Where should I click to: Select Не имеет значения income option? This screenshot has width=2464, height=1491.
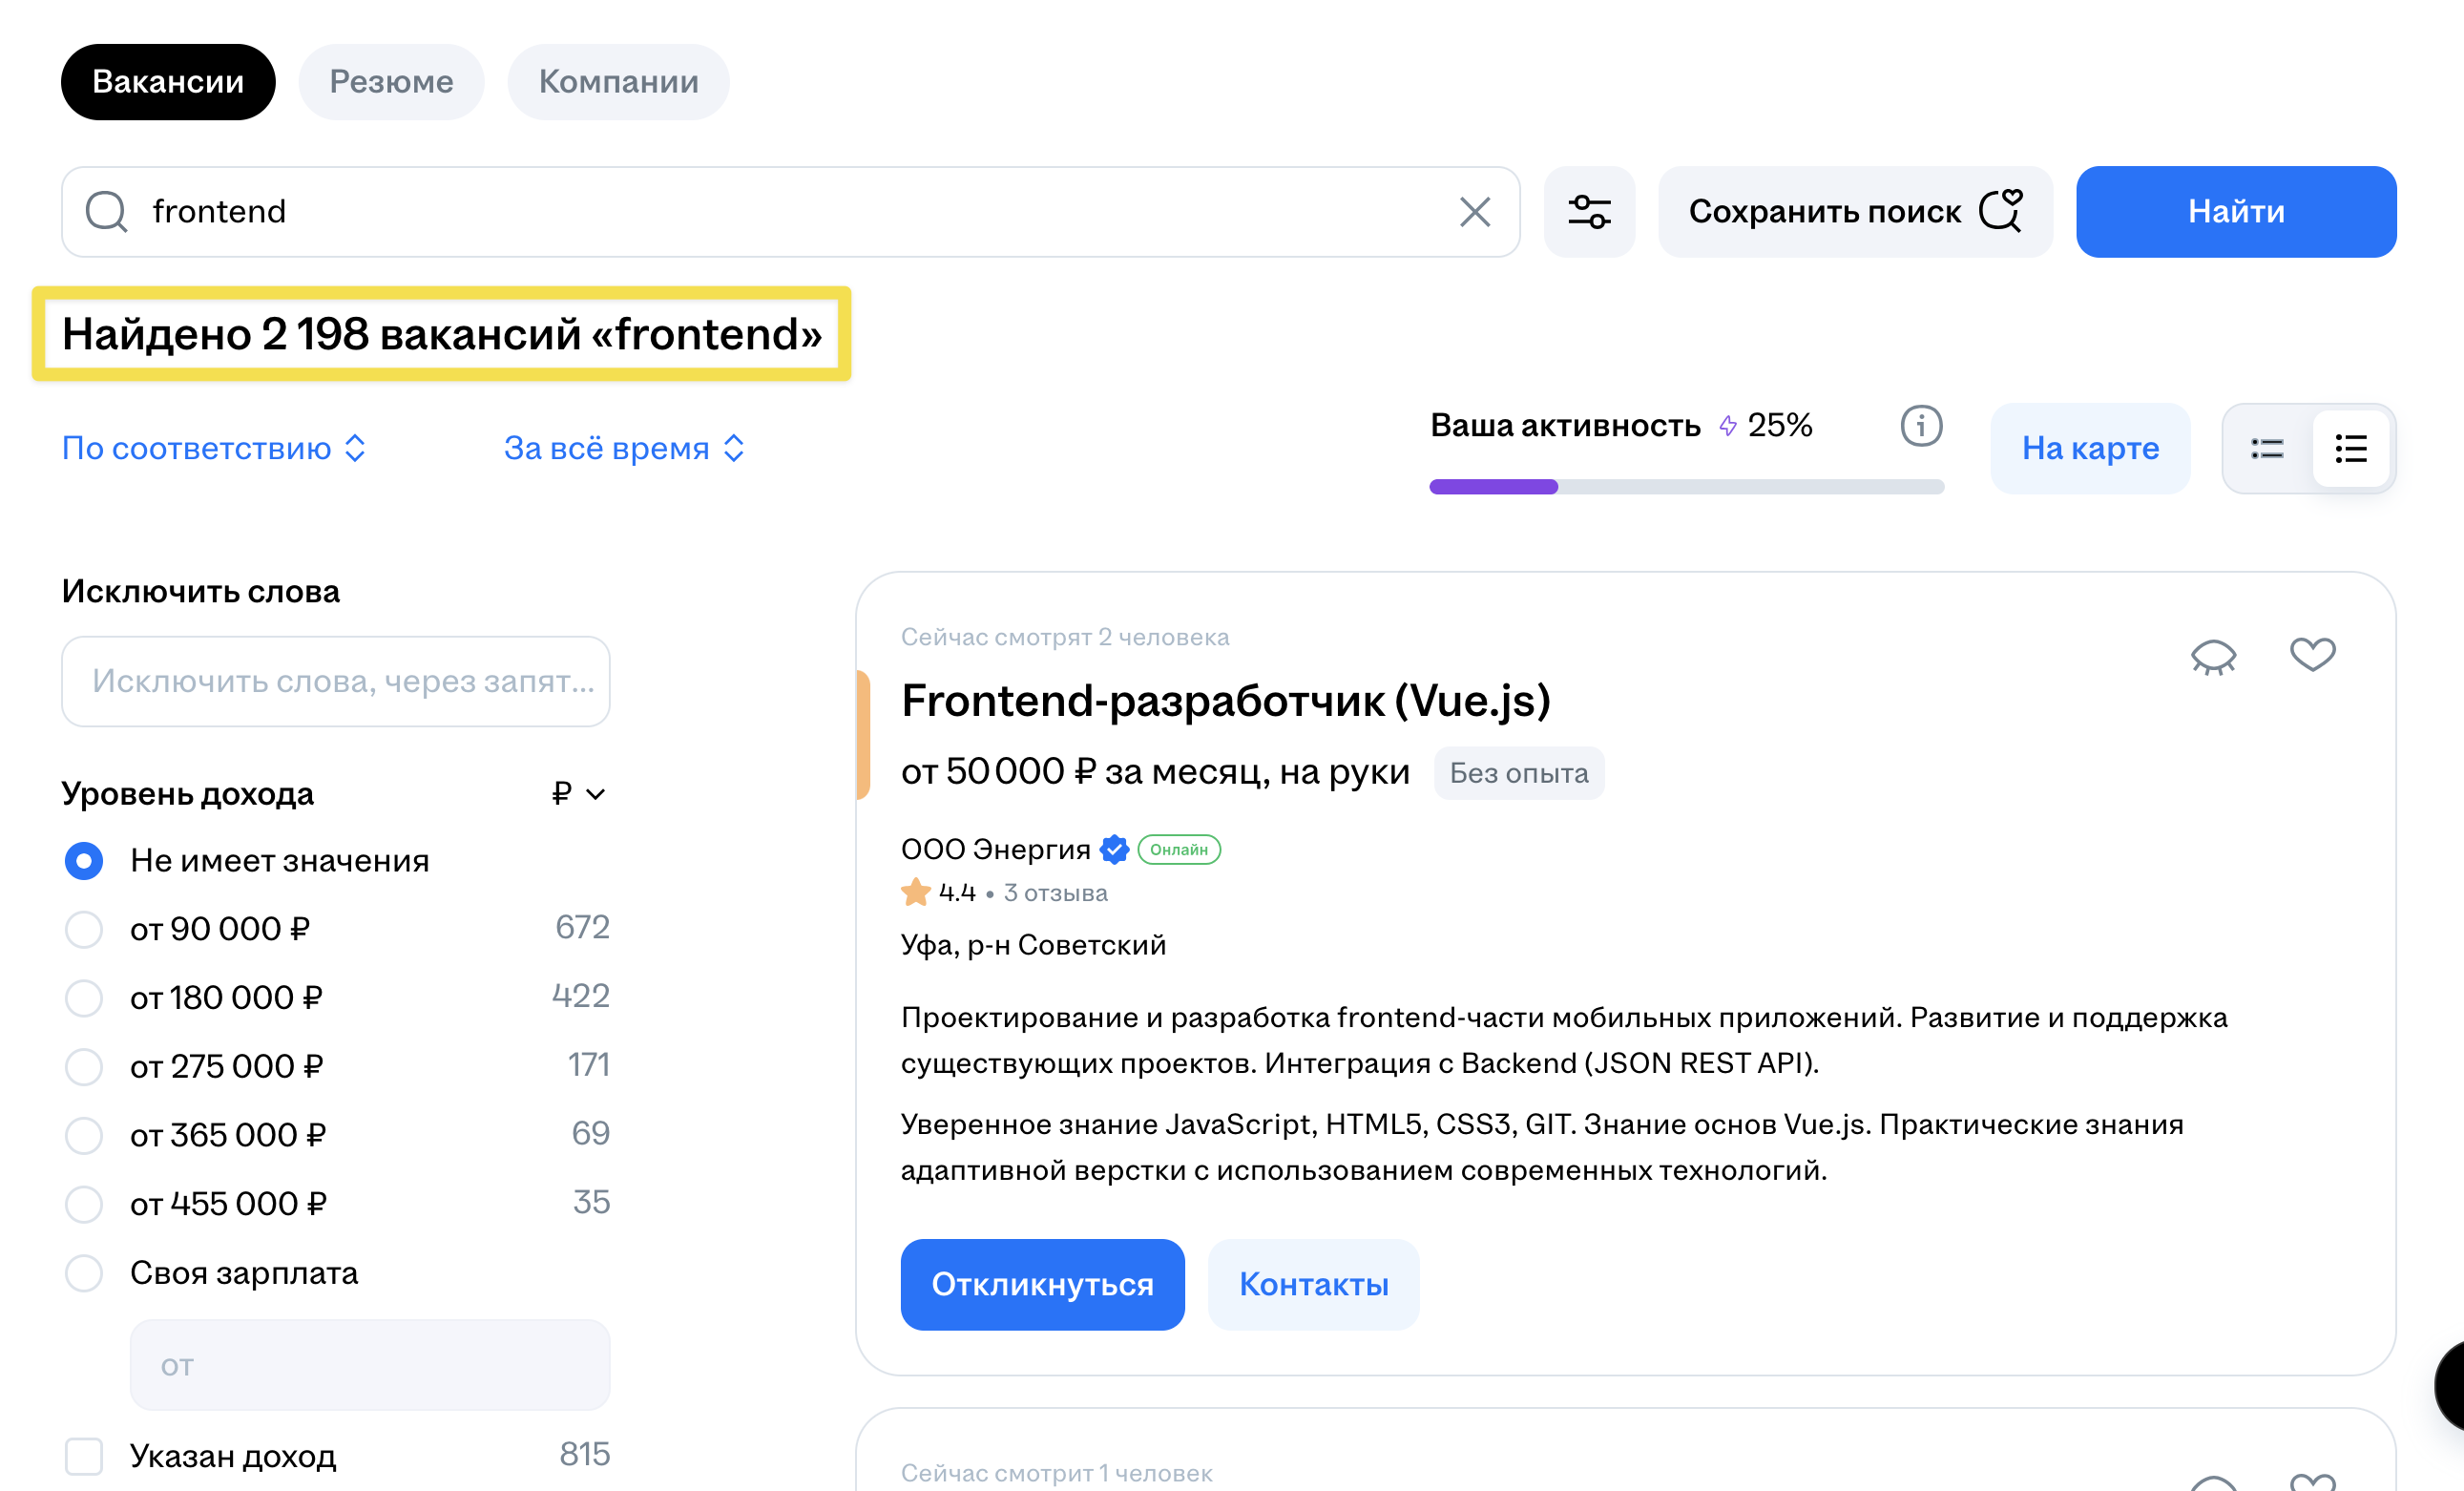point(84,861)
